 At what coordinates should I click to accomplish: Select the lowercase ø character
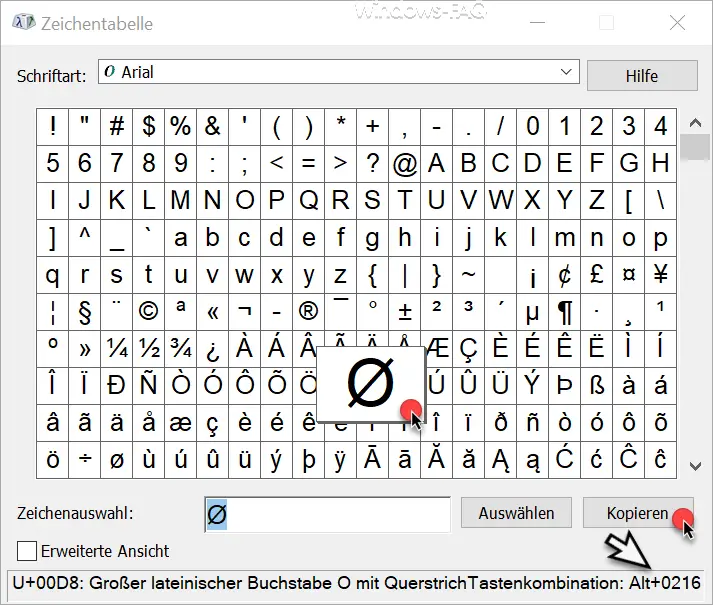(x=117, y=459)
